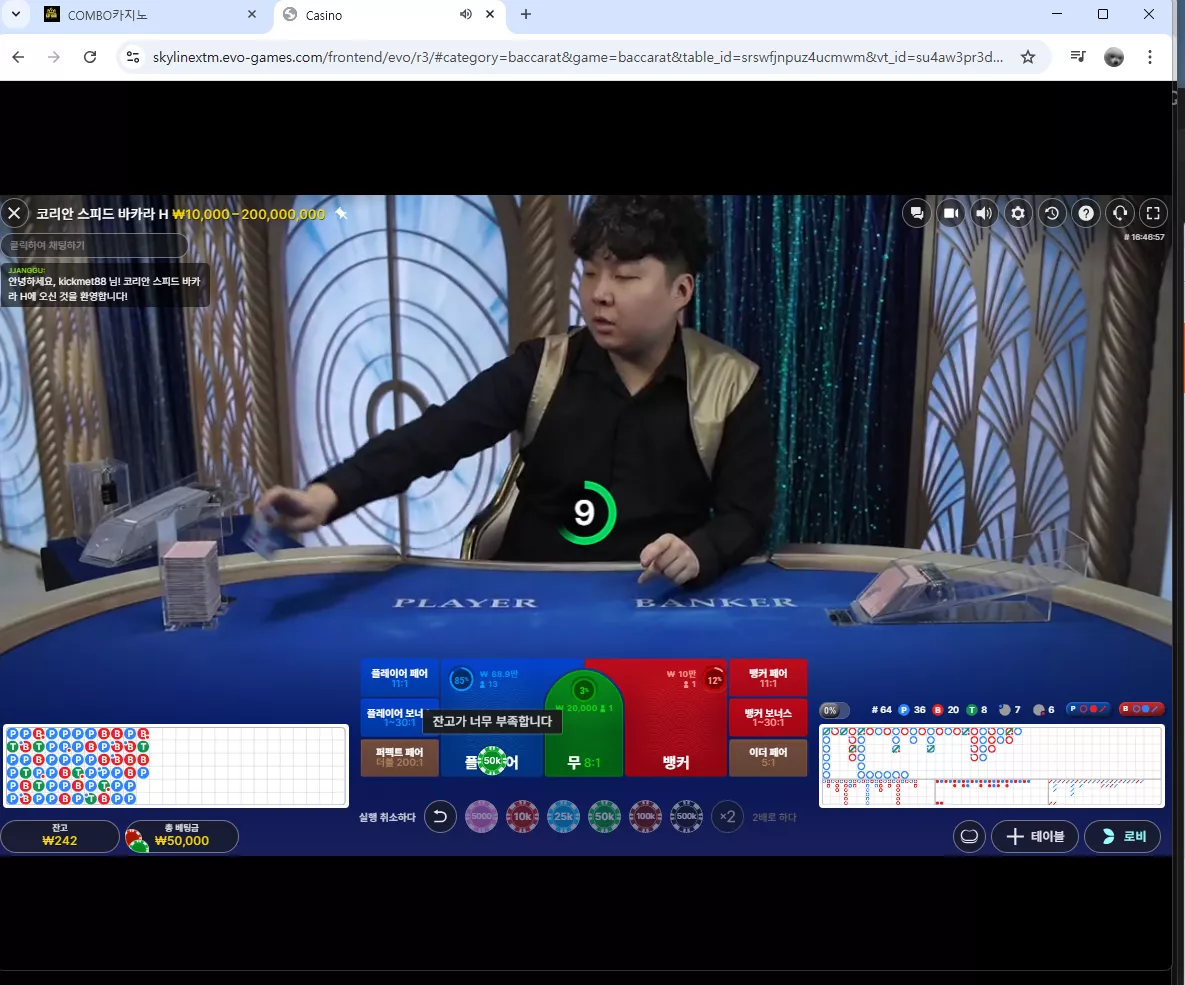The width and height of the screenshot is (1185, 985).
Task: Switch to the Casino browser tab
Action: click(x=390, y=15)
